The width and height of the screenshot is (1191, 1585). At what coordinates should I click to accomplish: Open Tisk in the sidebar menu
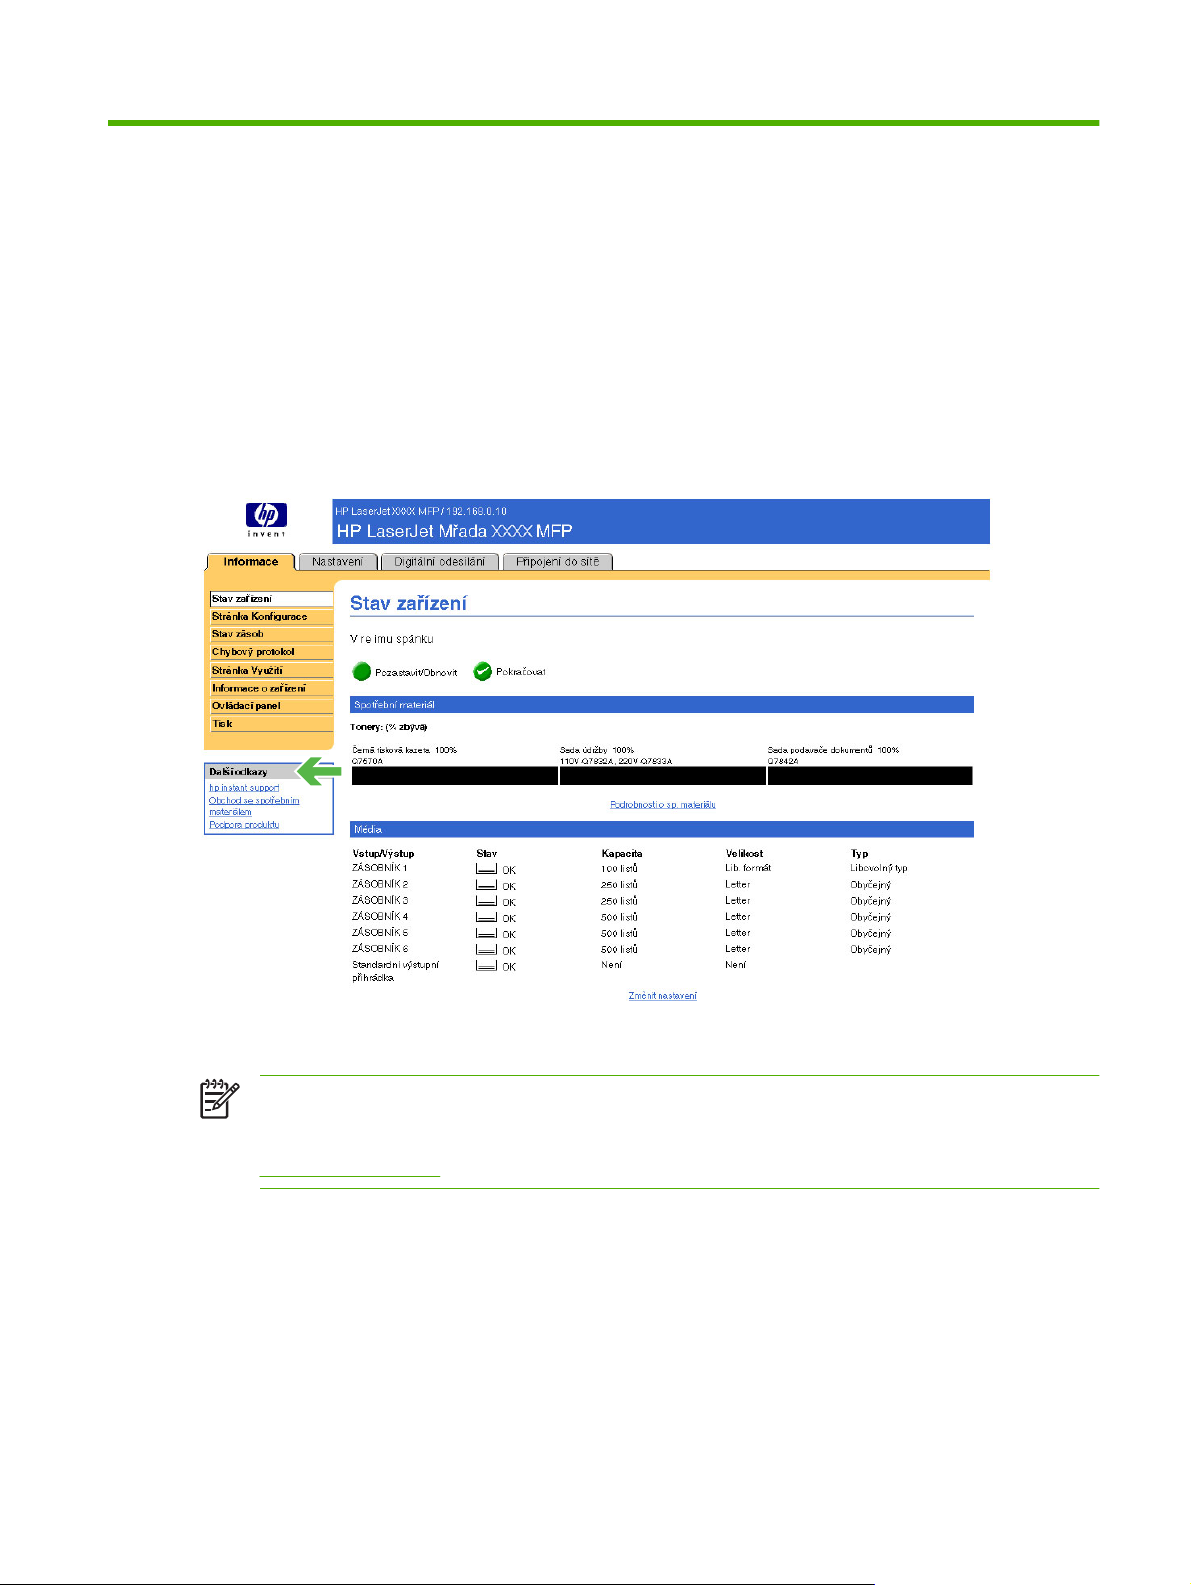271,724
